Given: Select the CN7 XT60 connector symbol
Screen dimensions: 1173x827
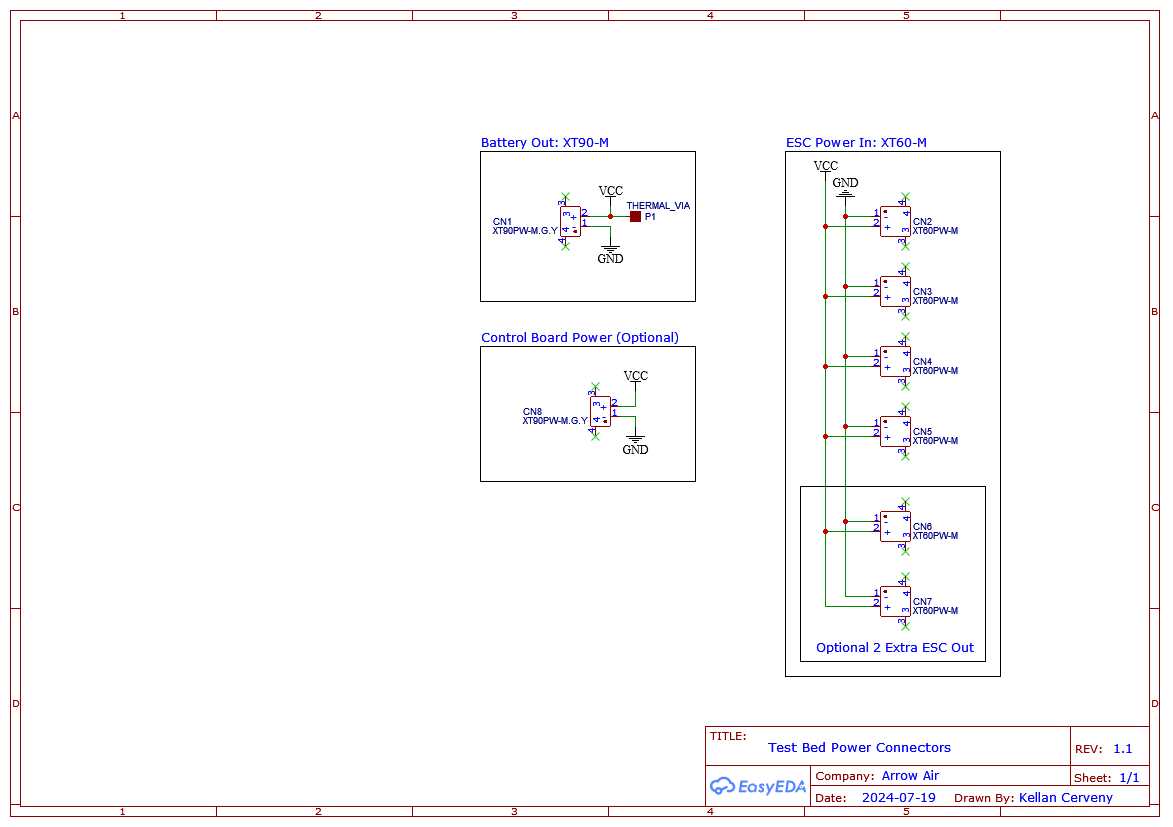Looking at the screenshot, I should pyautogui.click(x=895, y=602).
